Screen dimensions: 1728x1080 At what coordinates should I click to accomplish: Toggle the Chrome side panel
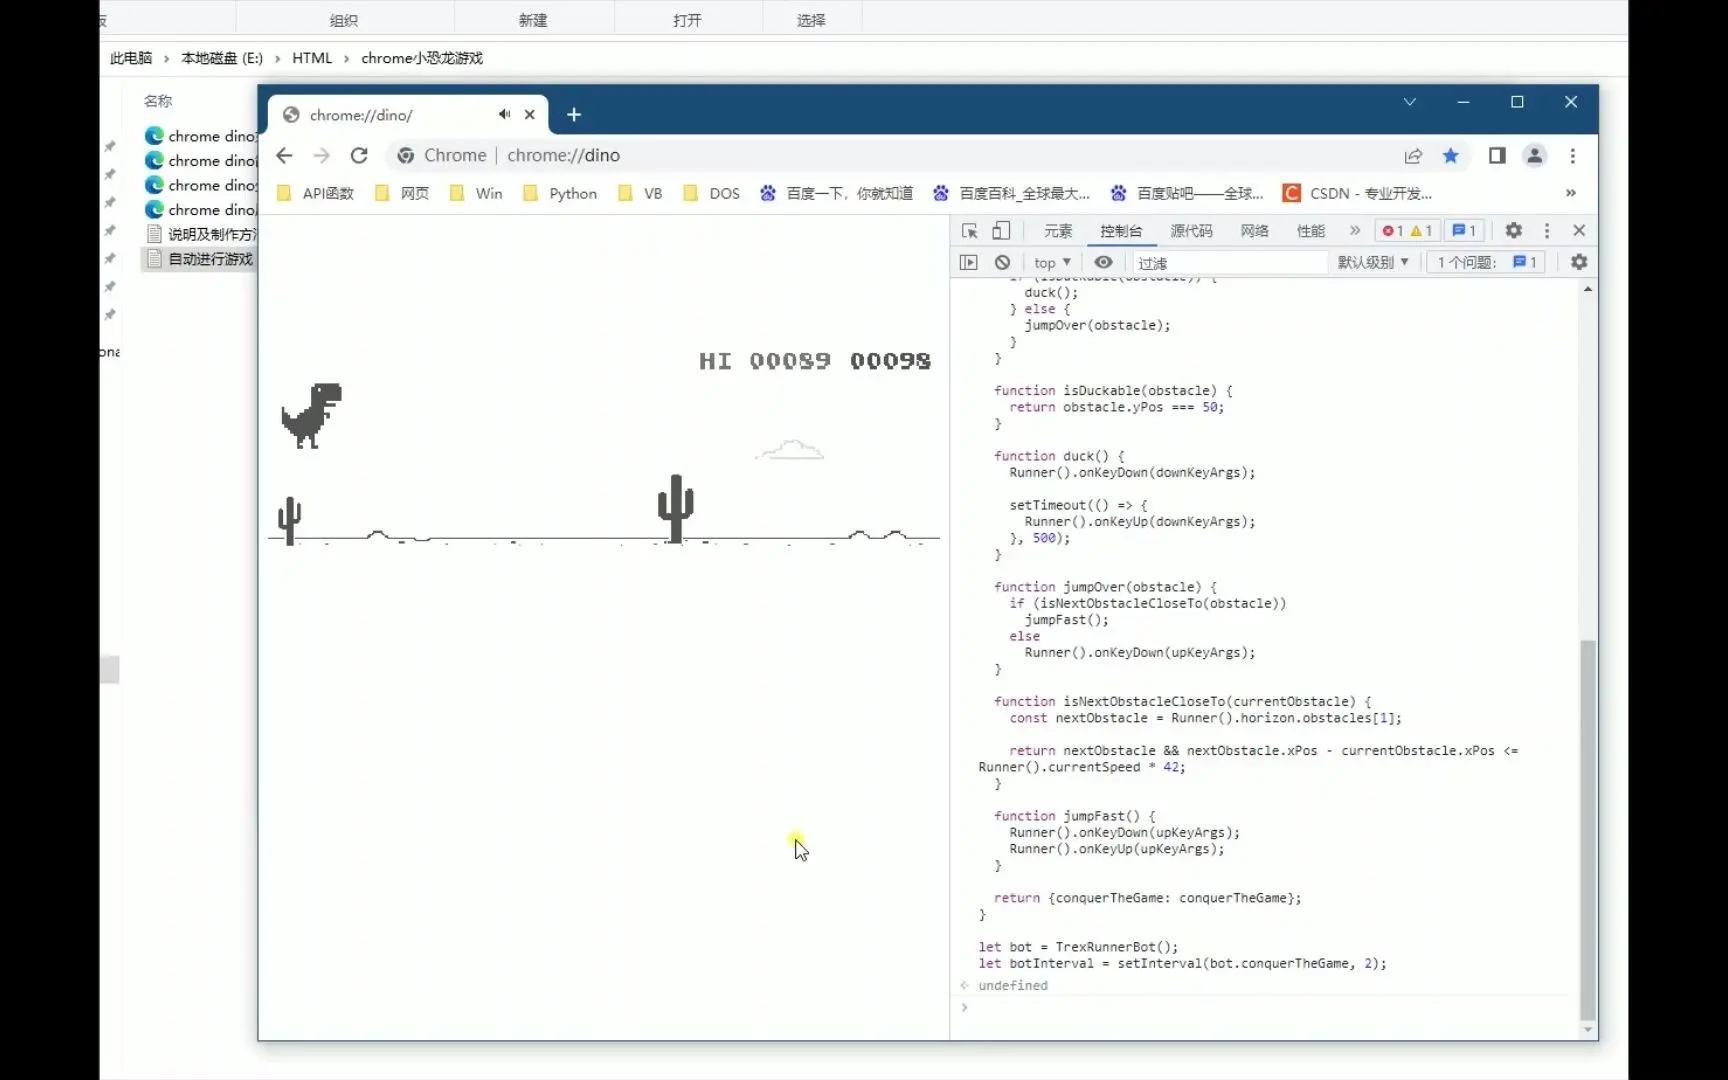click(x=1497, y=155)
